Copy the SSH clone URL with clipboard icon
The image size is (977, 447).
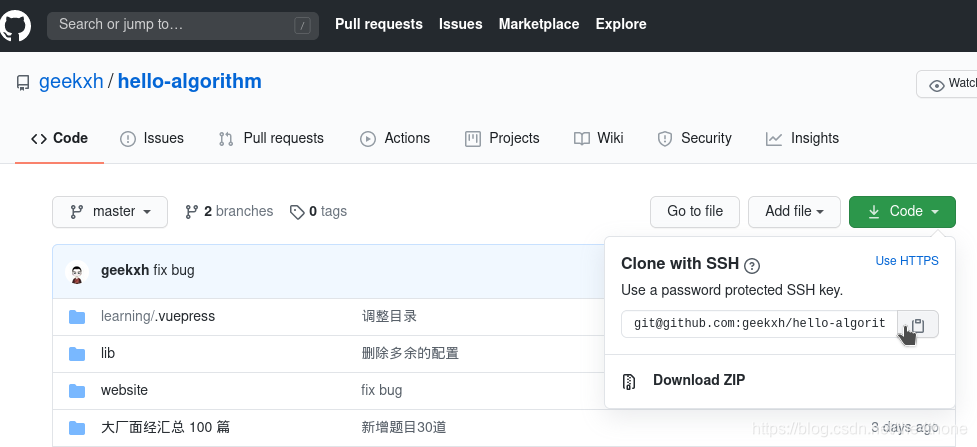[x=918, y=324]
